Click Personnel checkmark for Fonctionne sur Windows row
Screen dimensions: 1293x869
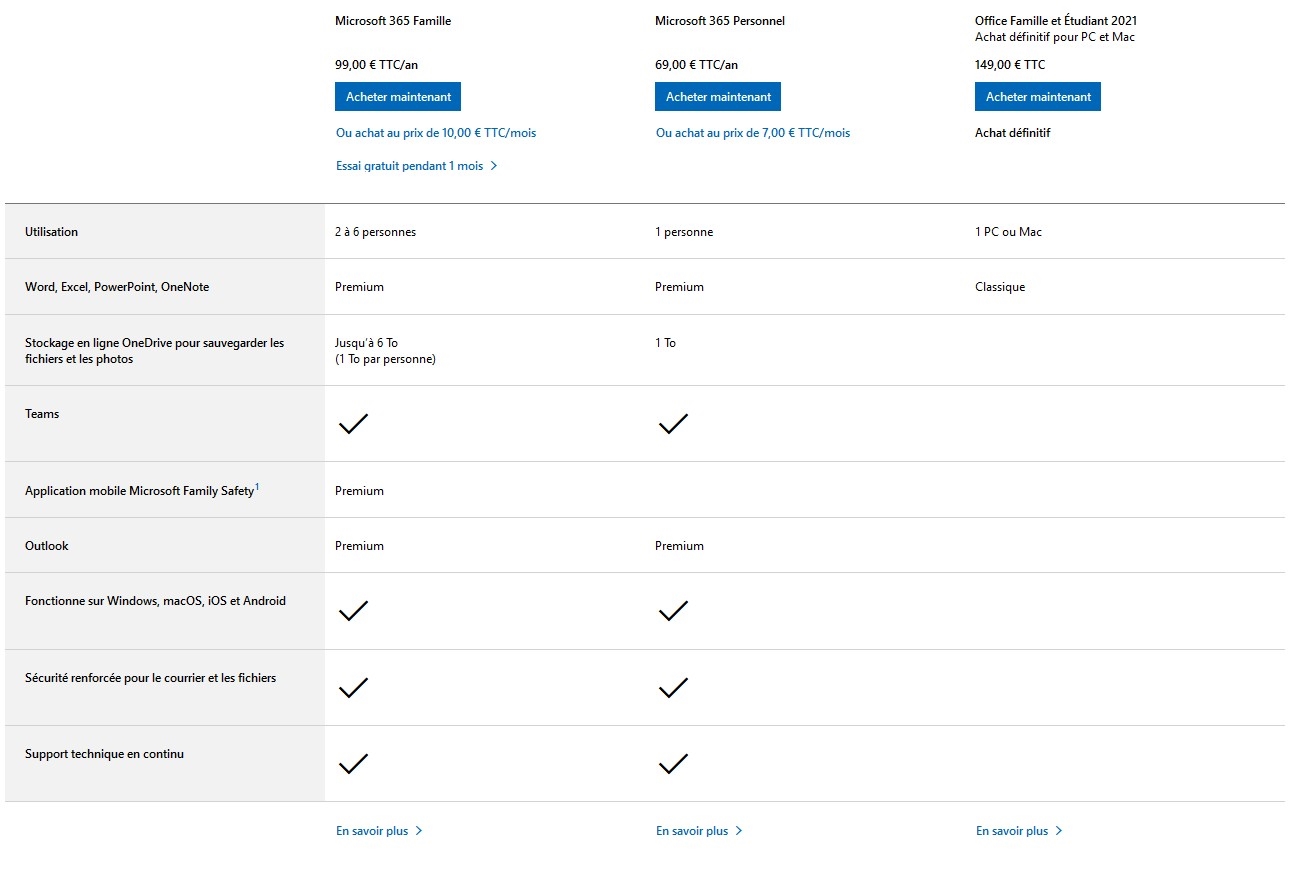(673, 611)
